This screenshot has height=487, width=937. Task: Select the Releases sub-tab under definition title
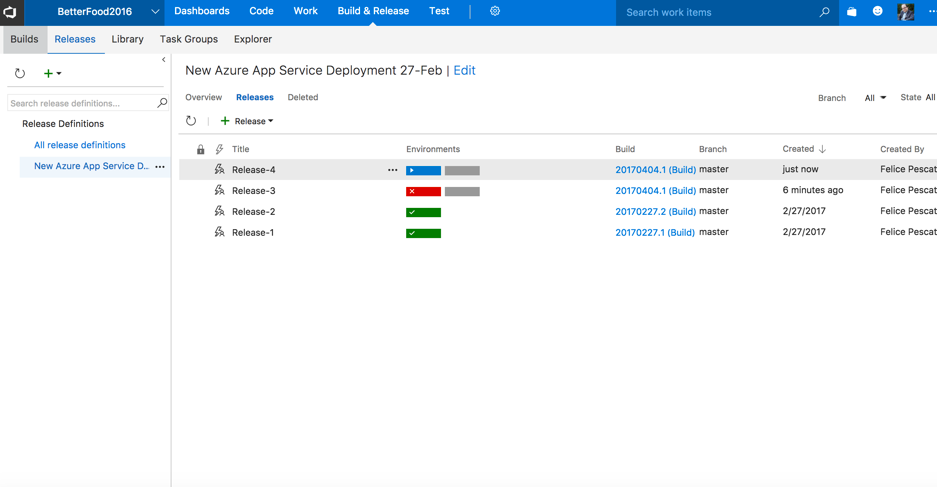point(255,97)
